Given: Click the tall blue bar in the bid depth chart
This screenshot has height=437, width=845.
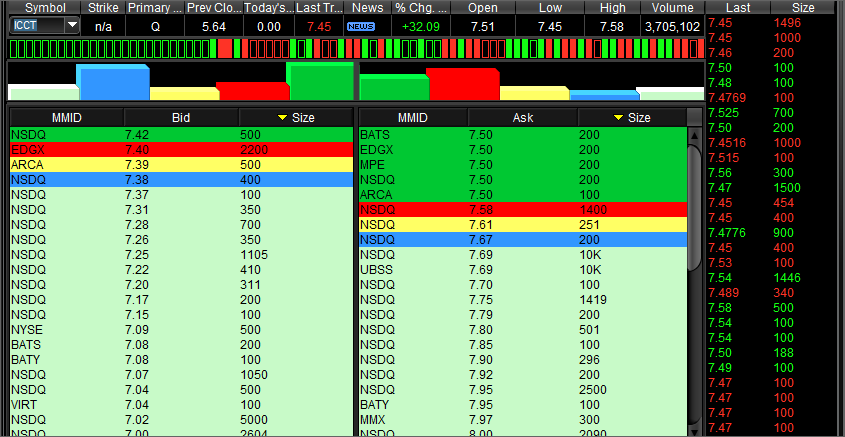Looking at the screenshot, I should pyautogui.click(x=113, y=82).
